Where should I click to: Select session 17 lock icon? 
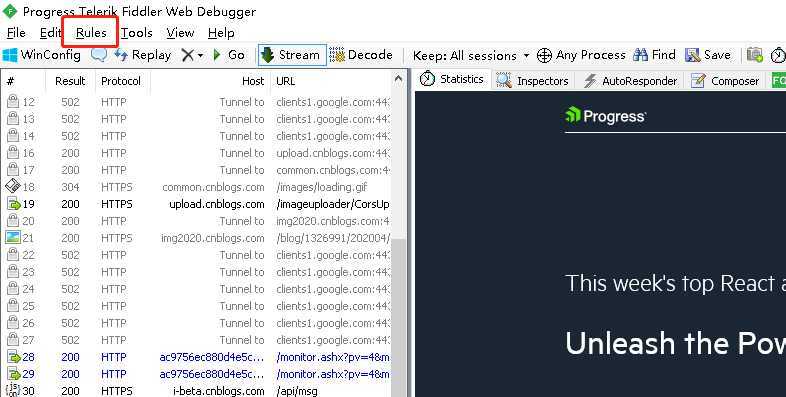click(x=13, y=170)
